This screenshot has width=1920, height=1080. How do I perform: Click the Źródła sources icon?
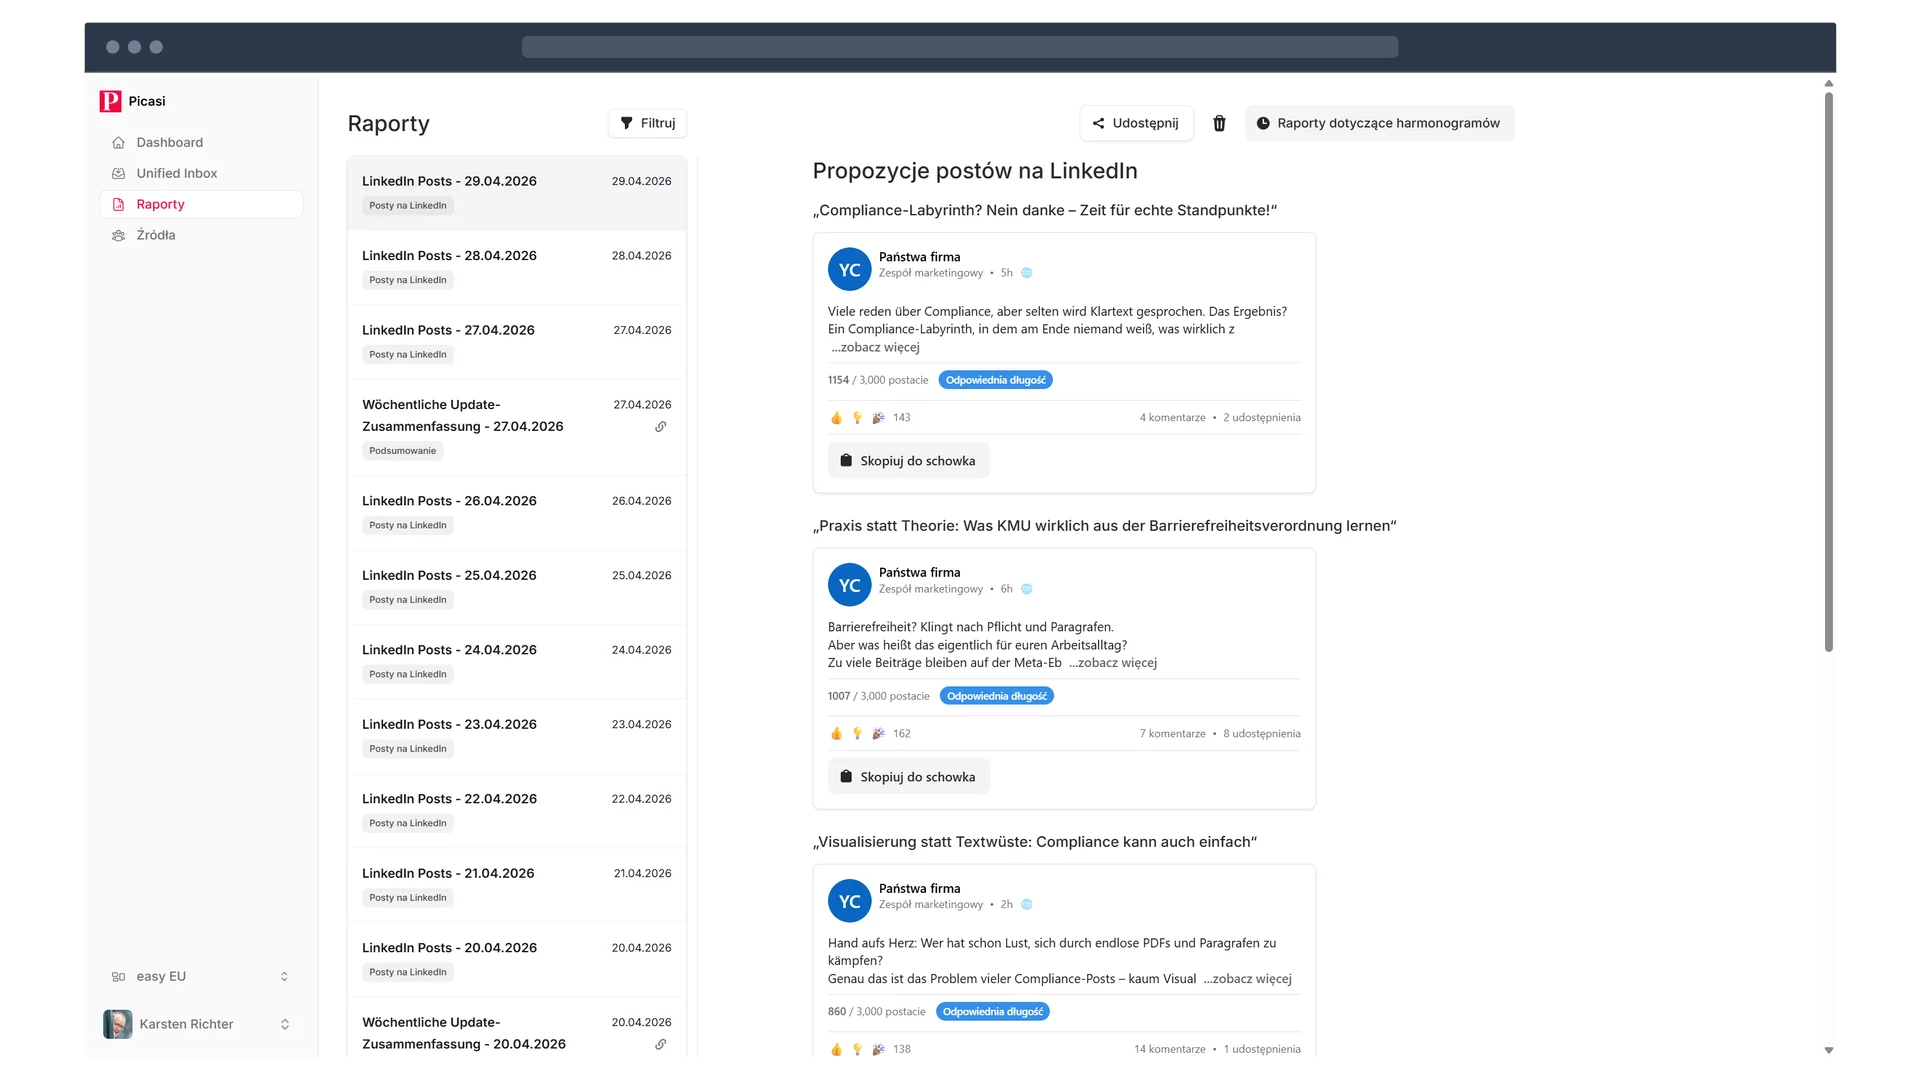coord(118,235)
